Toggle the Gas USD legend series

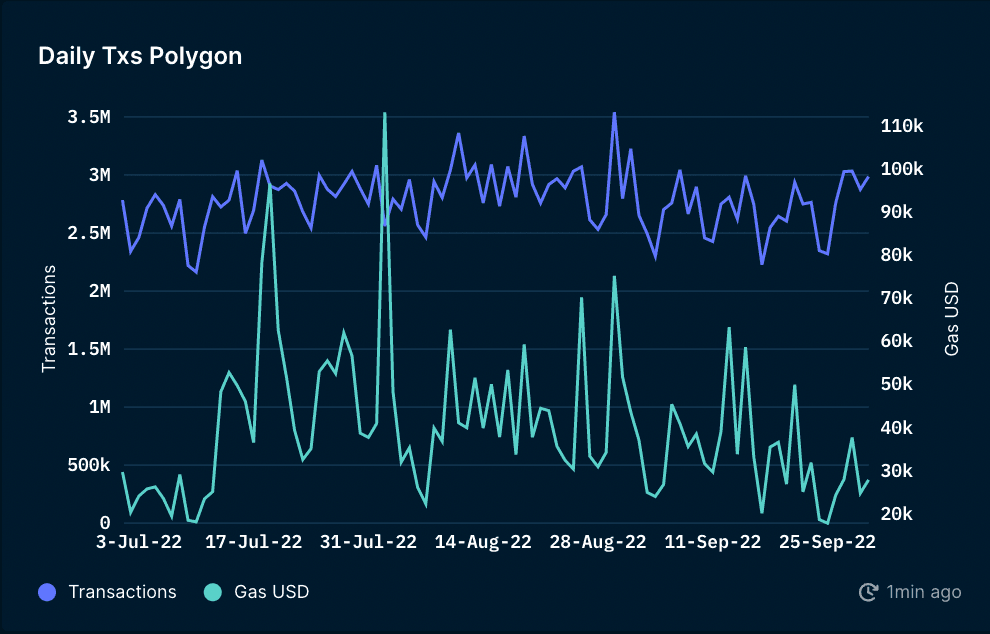pyautogui.click(x=256, y=592)
